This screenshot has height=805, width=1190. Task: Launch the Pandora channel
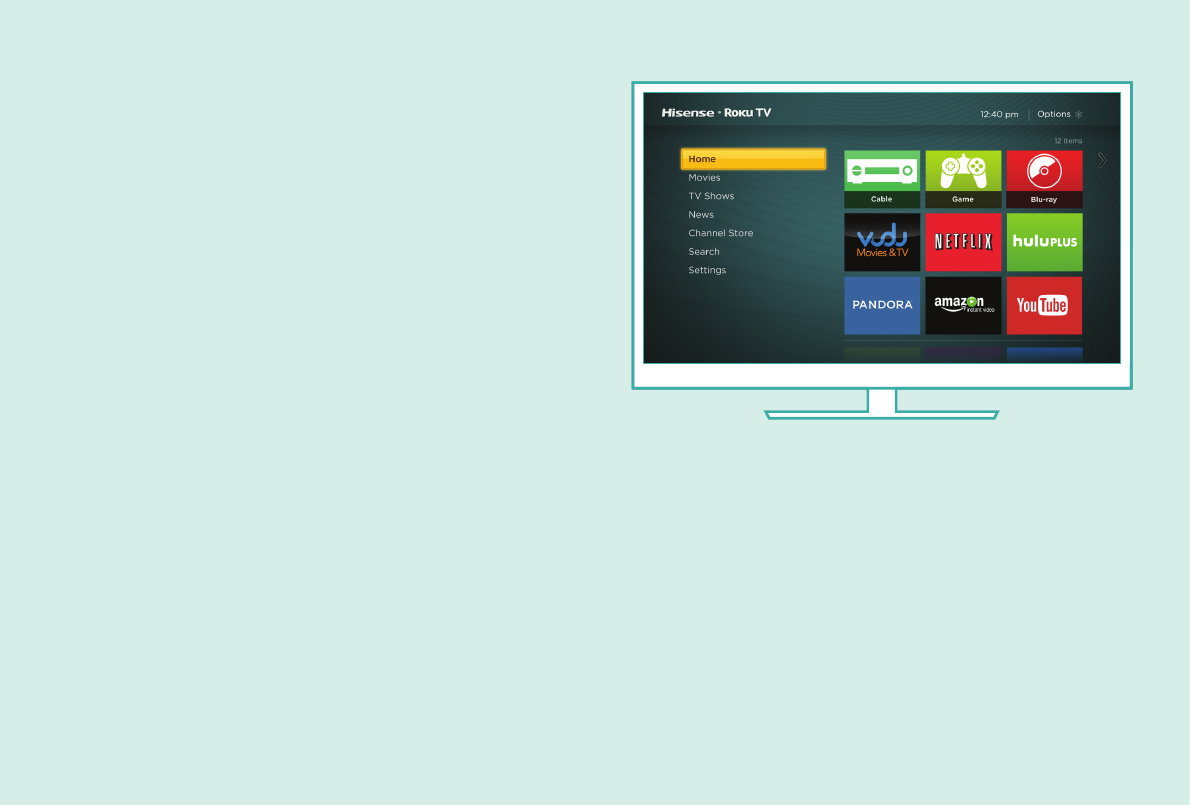[882, 305]
